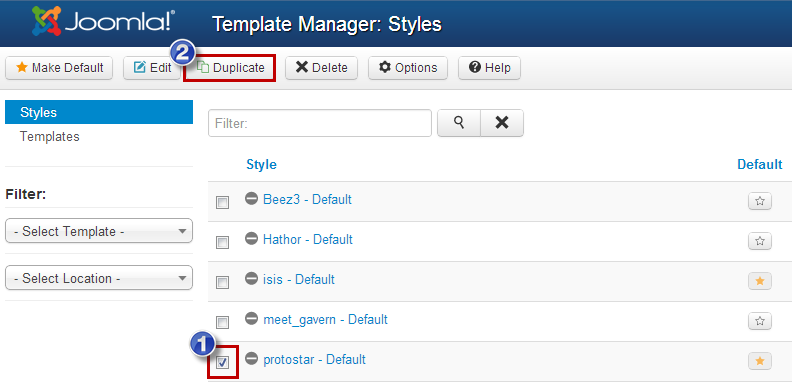
Task: Click the default star for Hathor
Action: [x=760, y=241]
